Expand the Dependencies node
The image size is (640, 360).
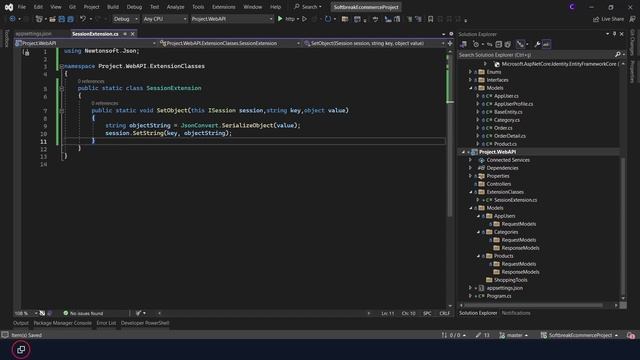(x=470, y=168)
